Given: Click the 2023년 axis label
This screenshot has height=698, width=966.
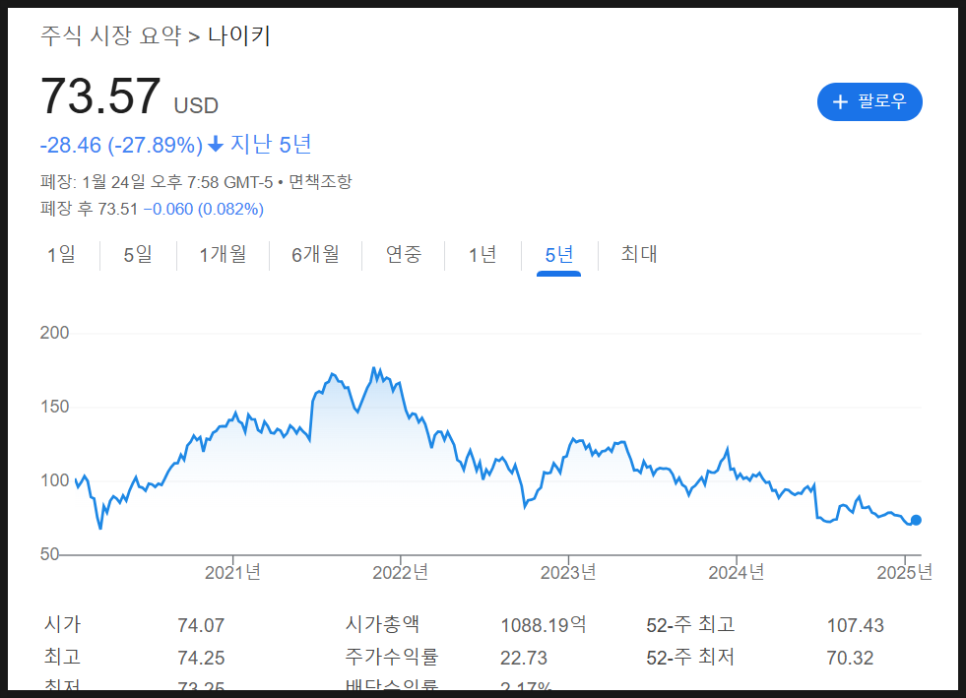Looking at the screenshot, I should click(569, 572).
